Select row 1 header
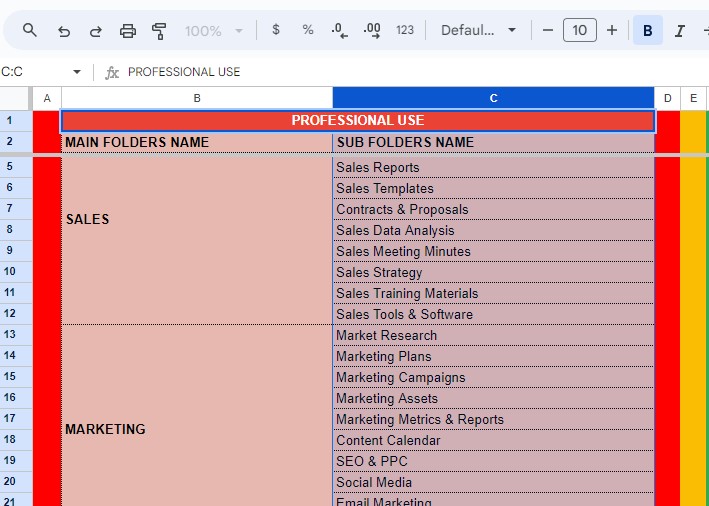This screenshot has height=506, width=709. (x=16, y=121)
